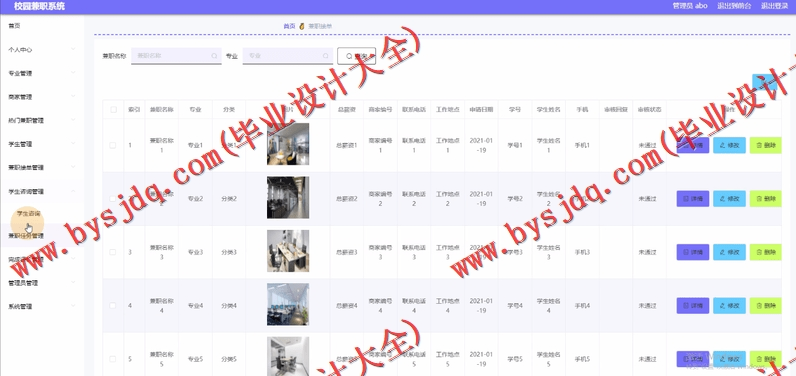
Task: Click 手机1 cell in row 1
Action: [x=582, y=146]
